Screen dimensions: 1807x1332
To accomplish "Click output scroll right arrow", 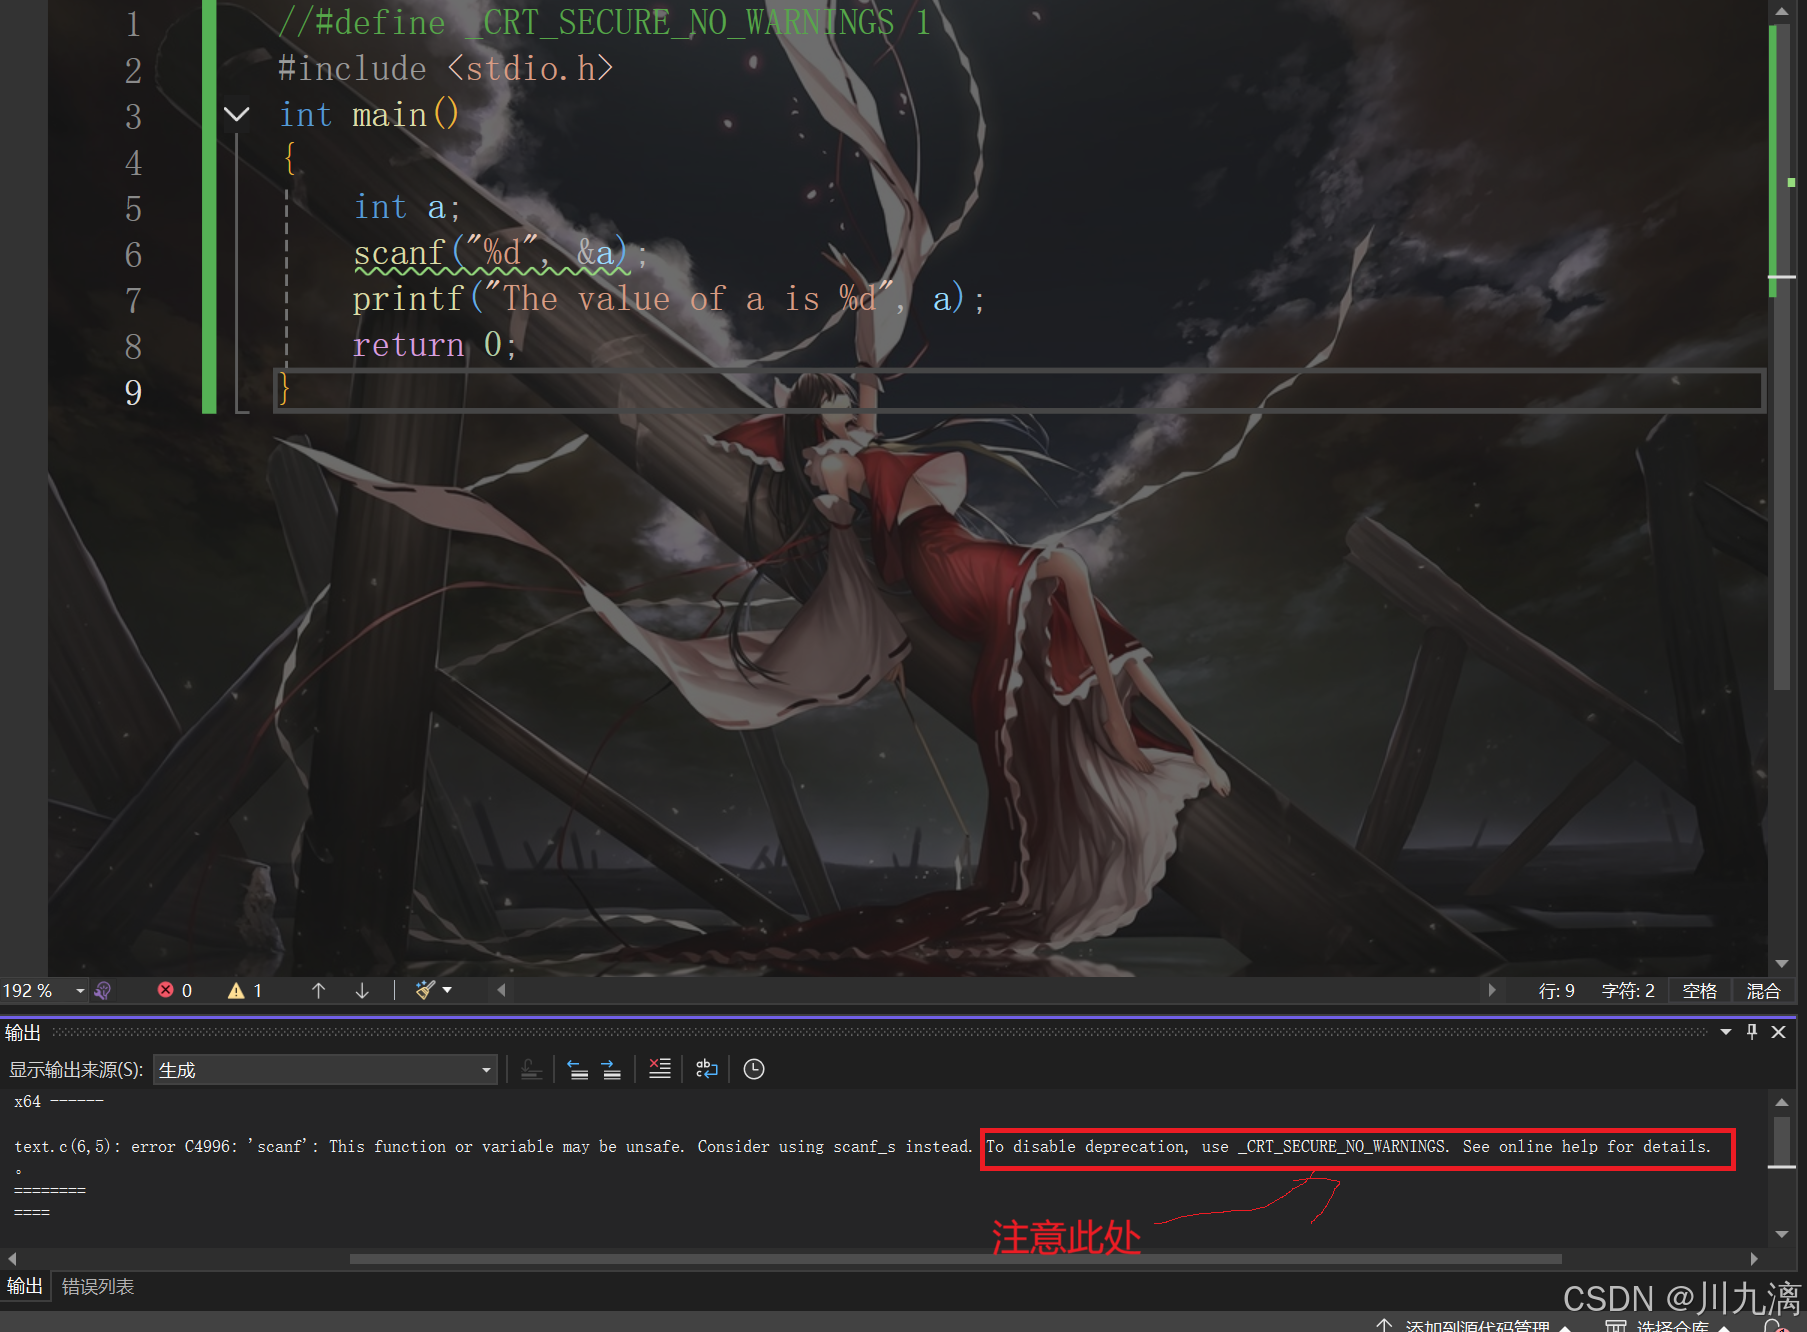I will tap(1754, 1259).
